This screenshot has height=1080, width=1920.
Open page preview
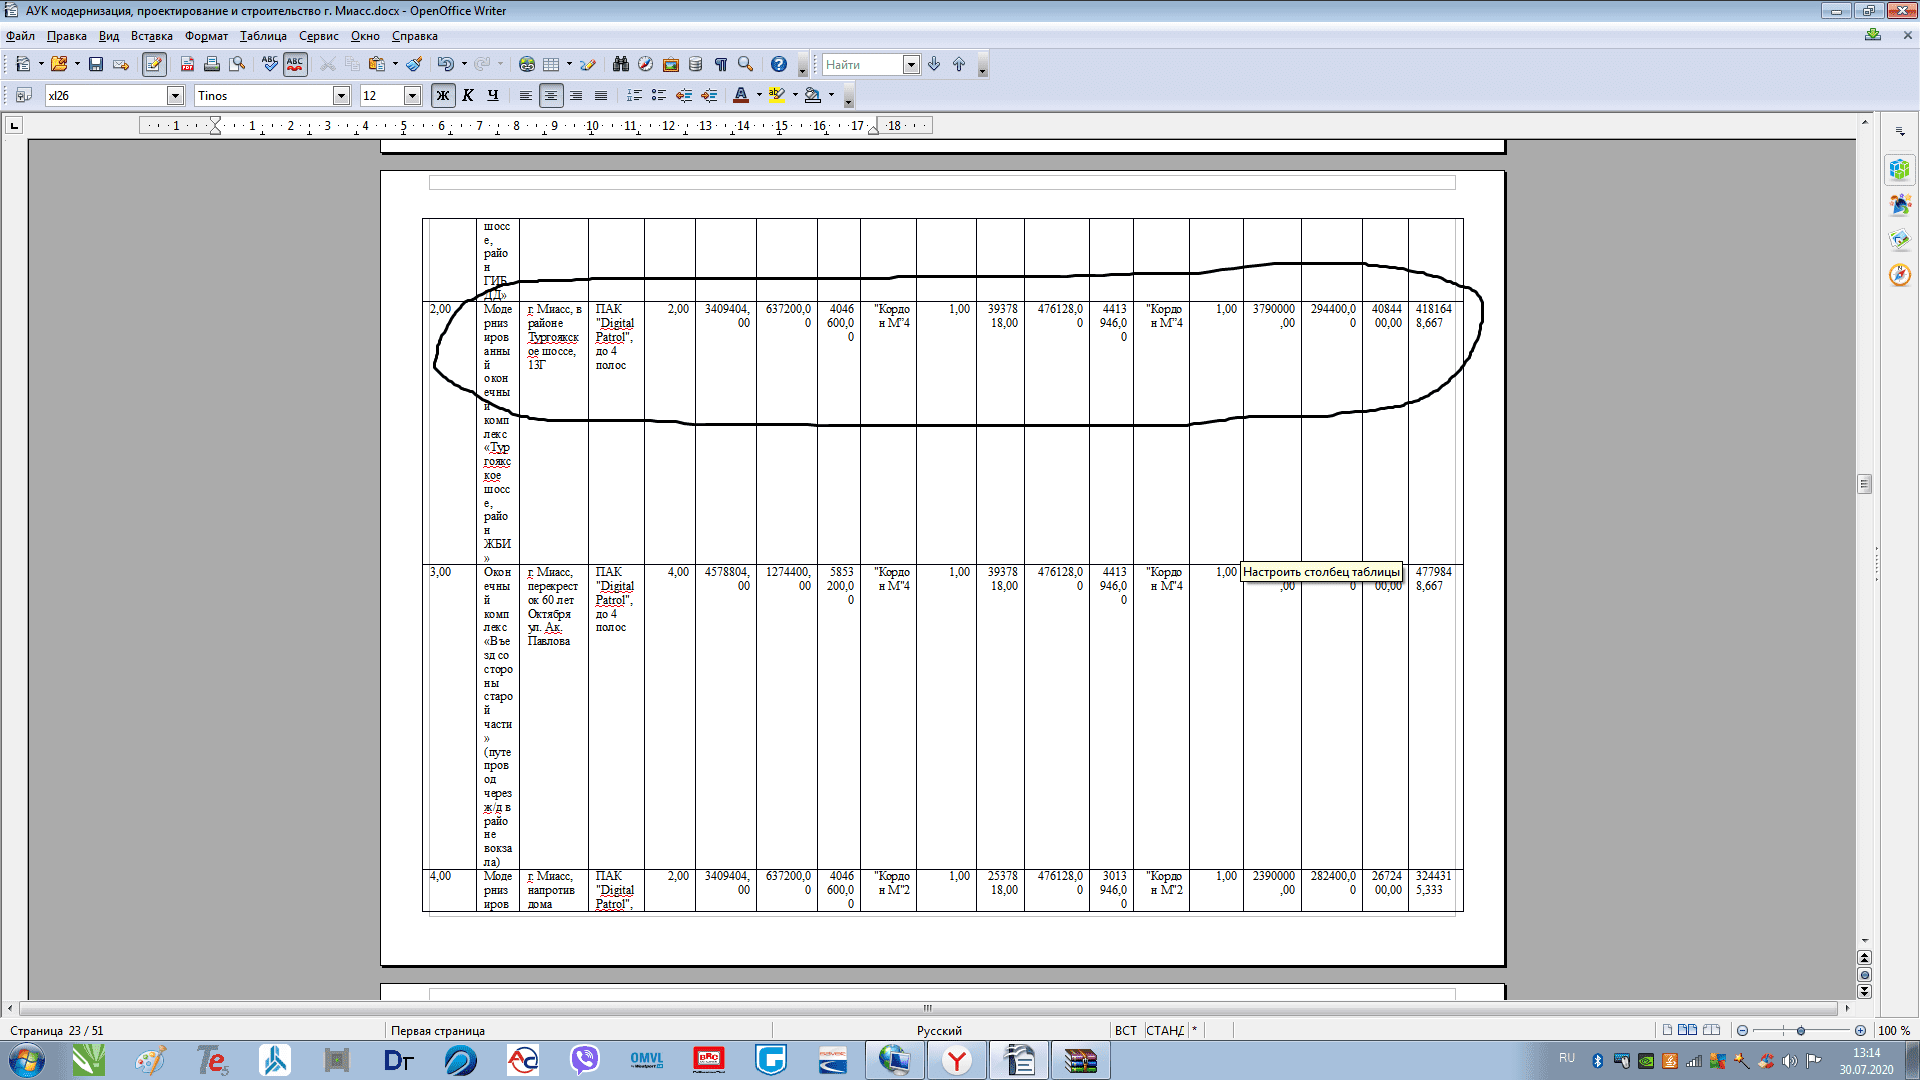[237, 64]
